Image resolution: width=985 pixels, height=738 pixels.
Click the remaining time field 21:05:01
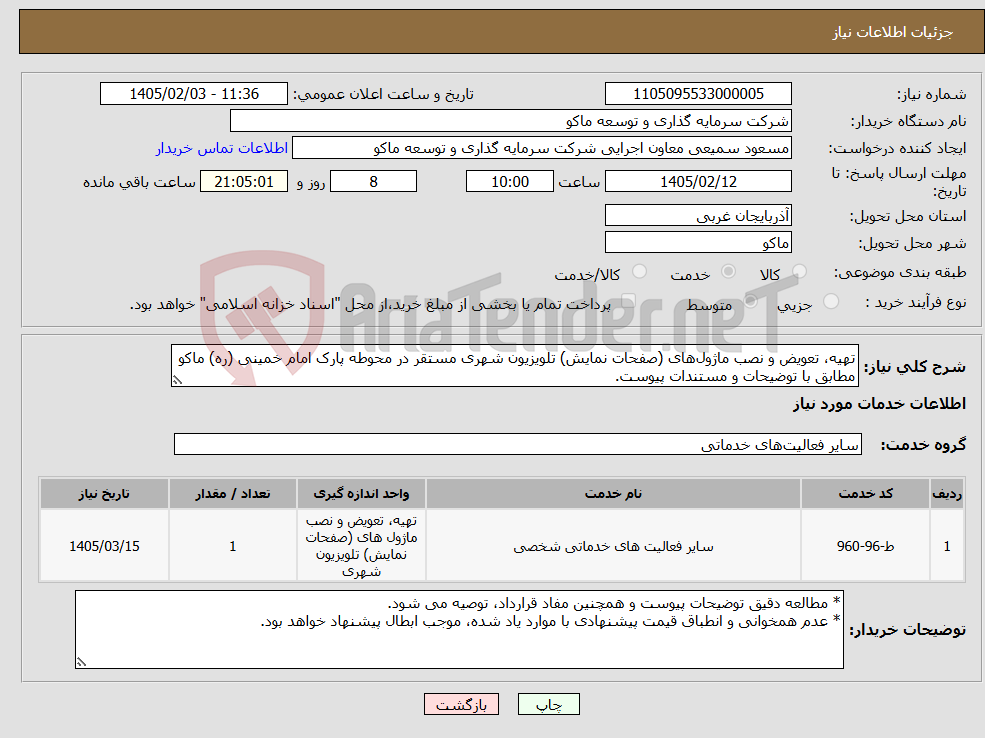coord(244,182)
